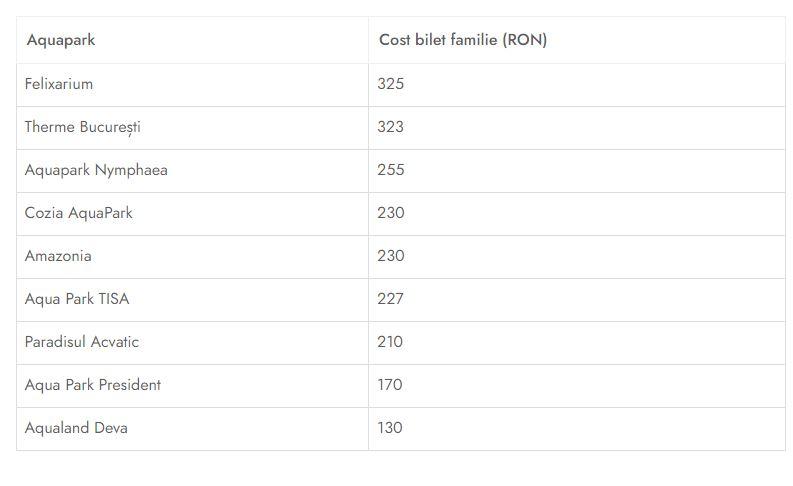The width and height of the screenshot is (793, 486).
Task: Click the Cost bilet familie (RON) header
Action: [463, 41]
